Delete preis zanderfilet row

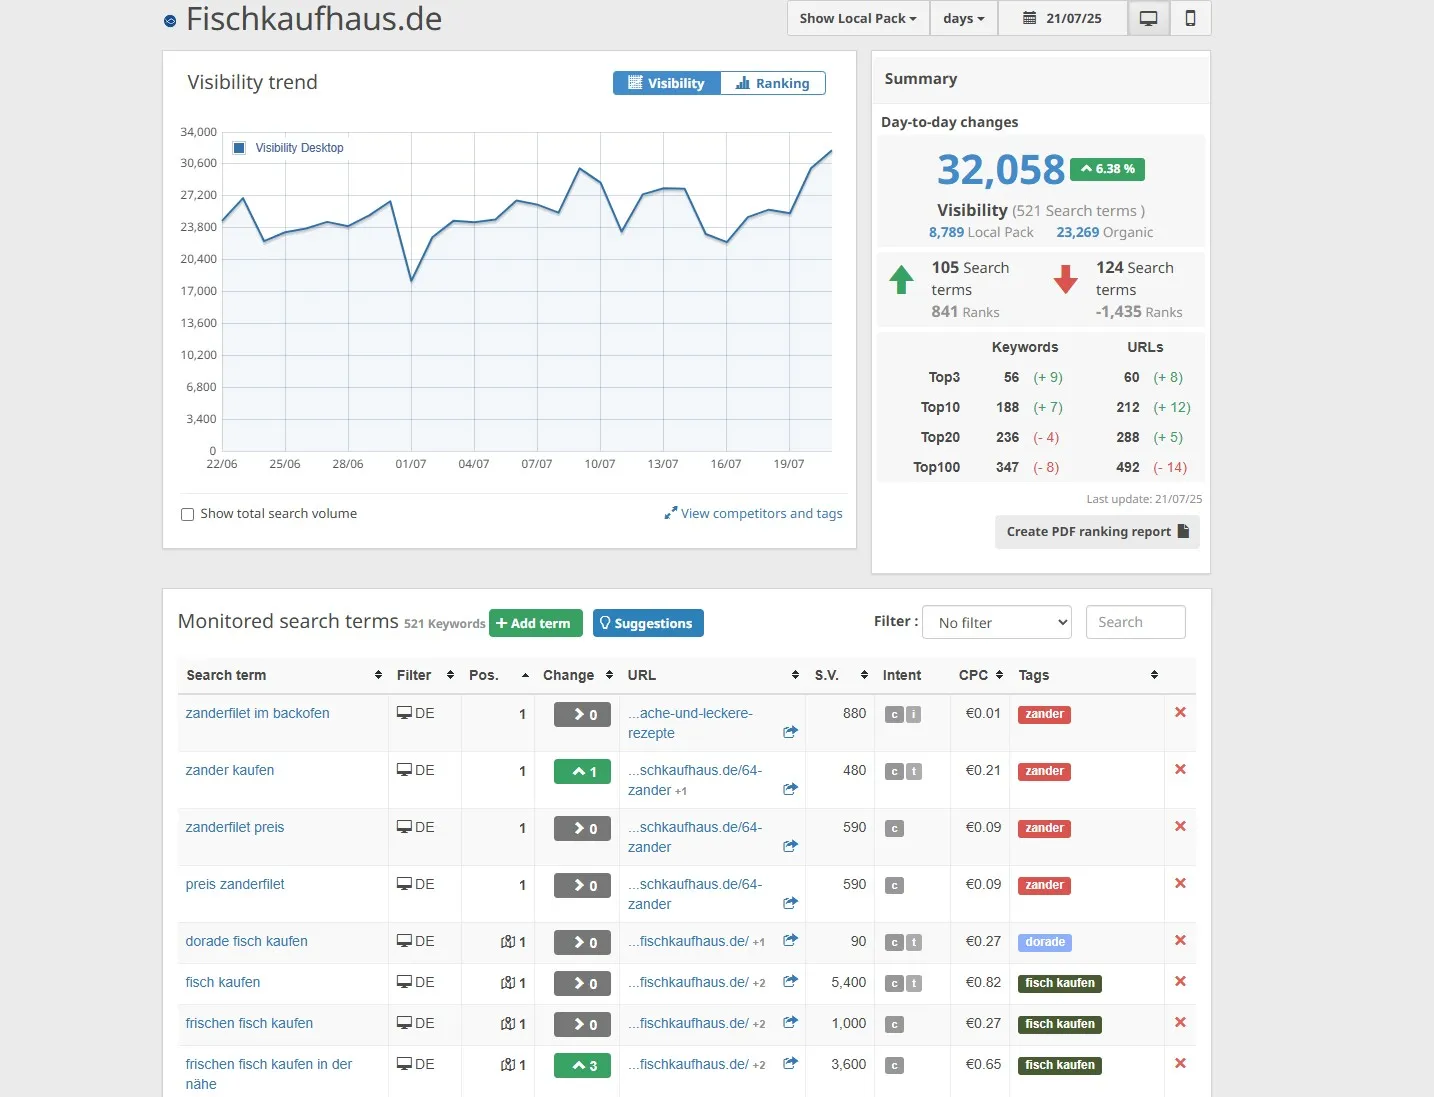1180,883
